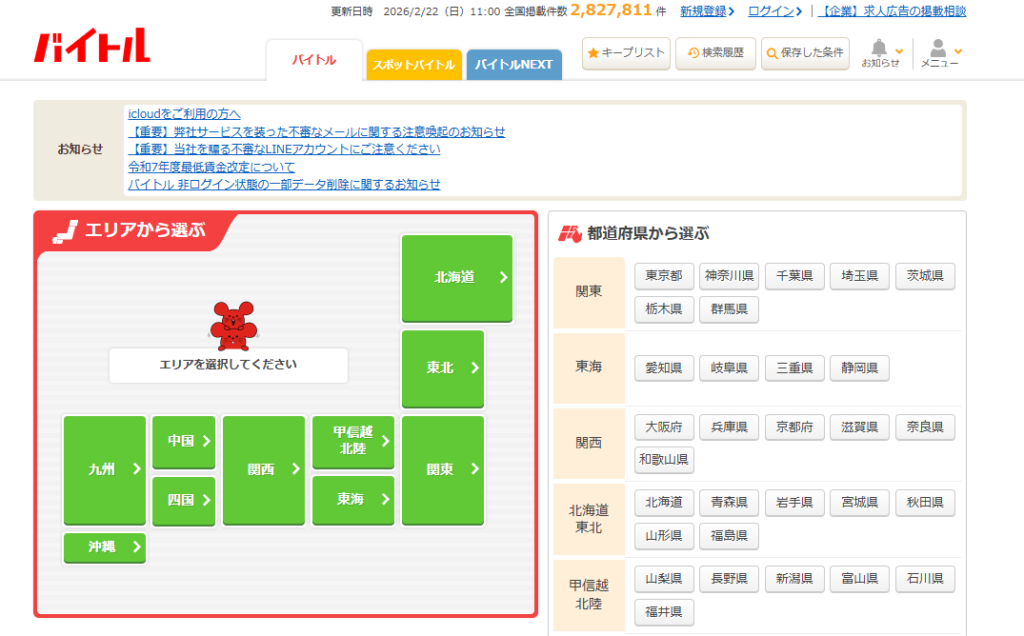Click the バイトル logo
Viewport: 1024px width, 636px height.
[92, 46]
